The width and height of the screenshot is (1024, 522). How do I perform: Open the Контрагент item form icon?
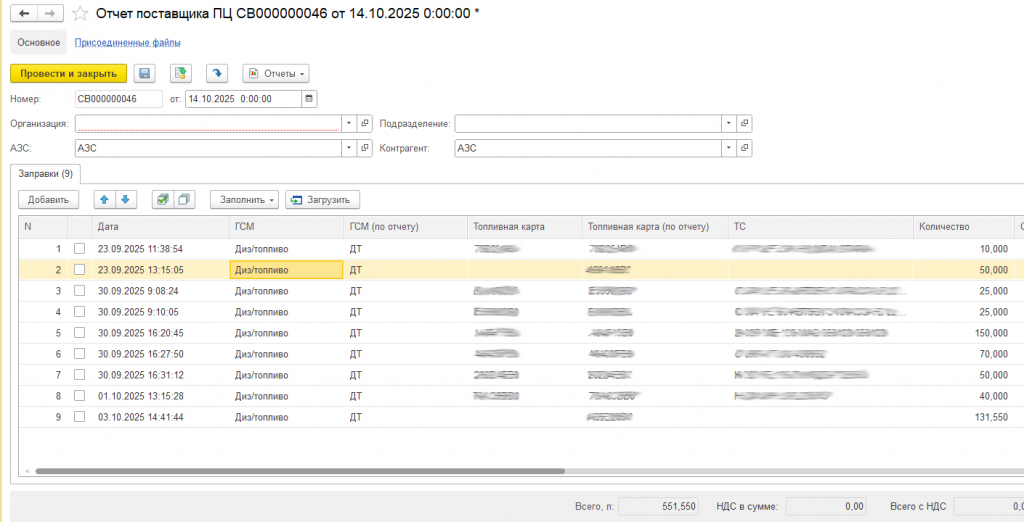[744, 148]
